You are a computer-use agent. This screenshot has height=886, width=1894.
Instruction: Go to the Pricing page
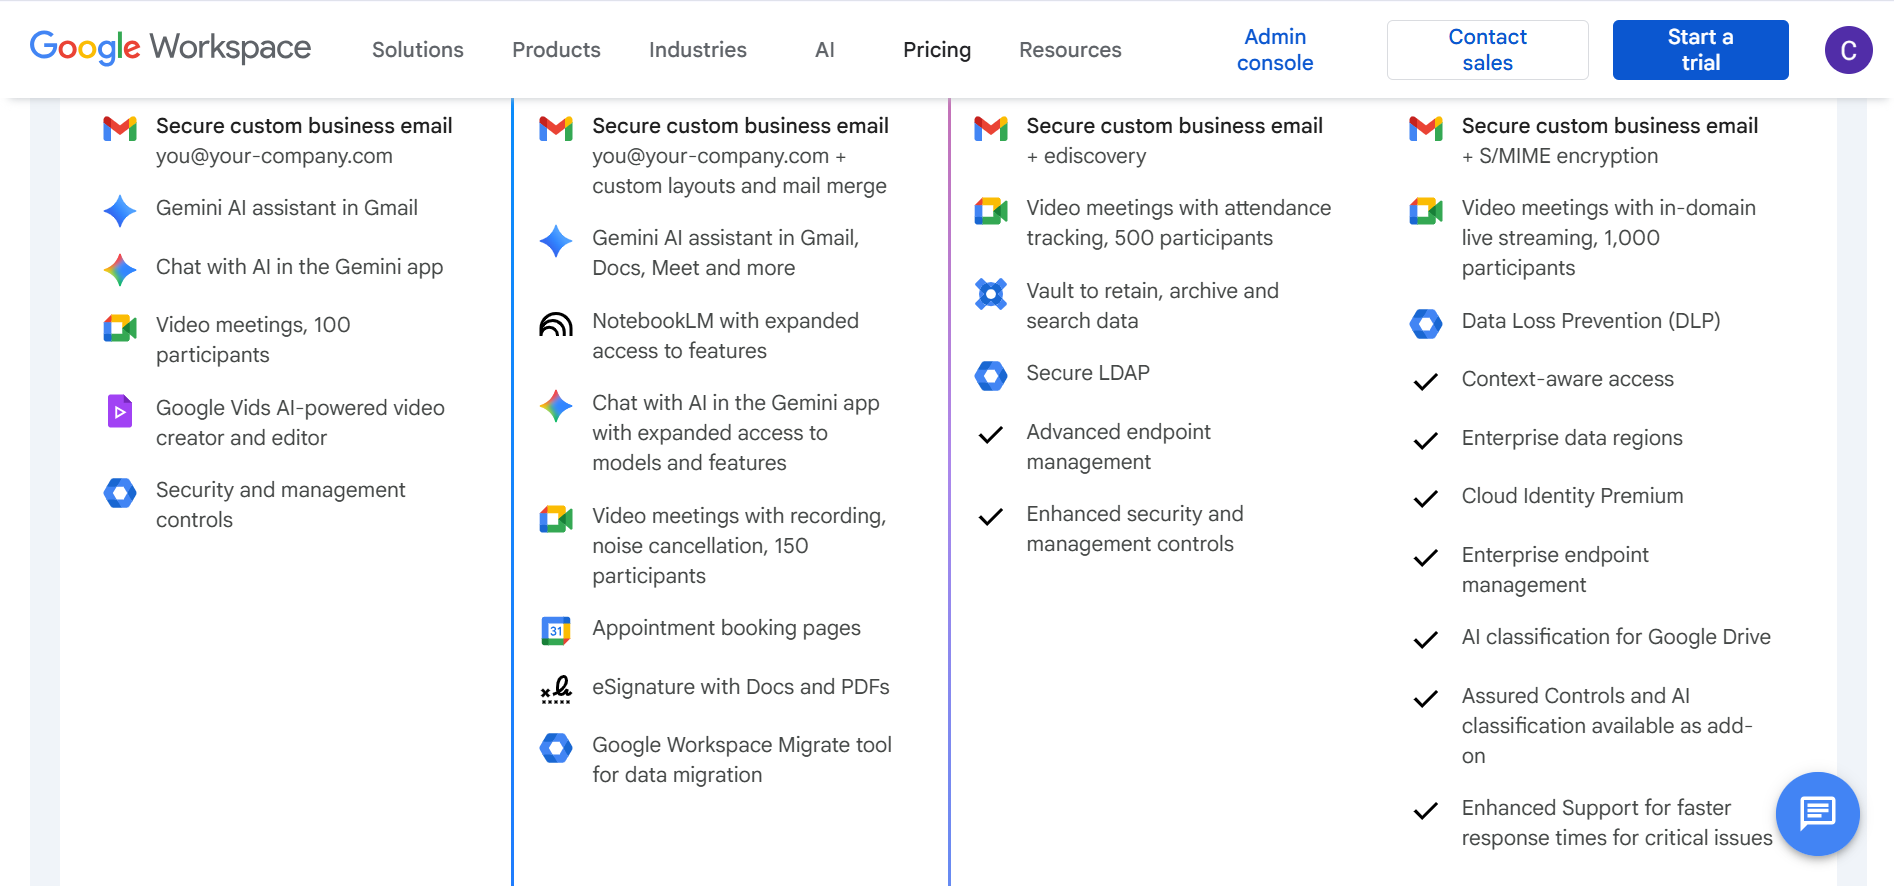(x=937, y=50)
